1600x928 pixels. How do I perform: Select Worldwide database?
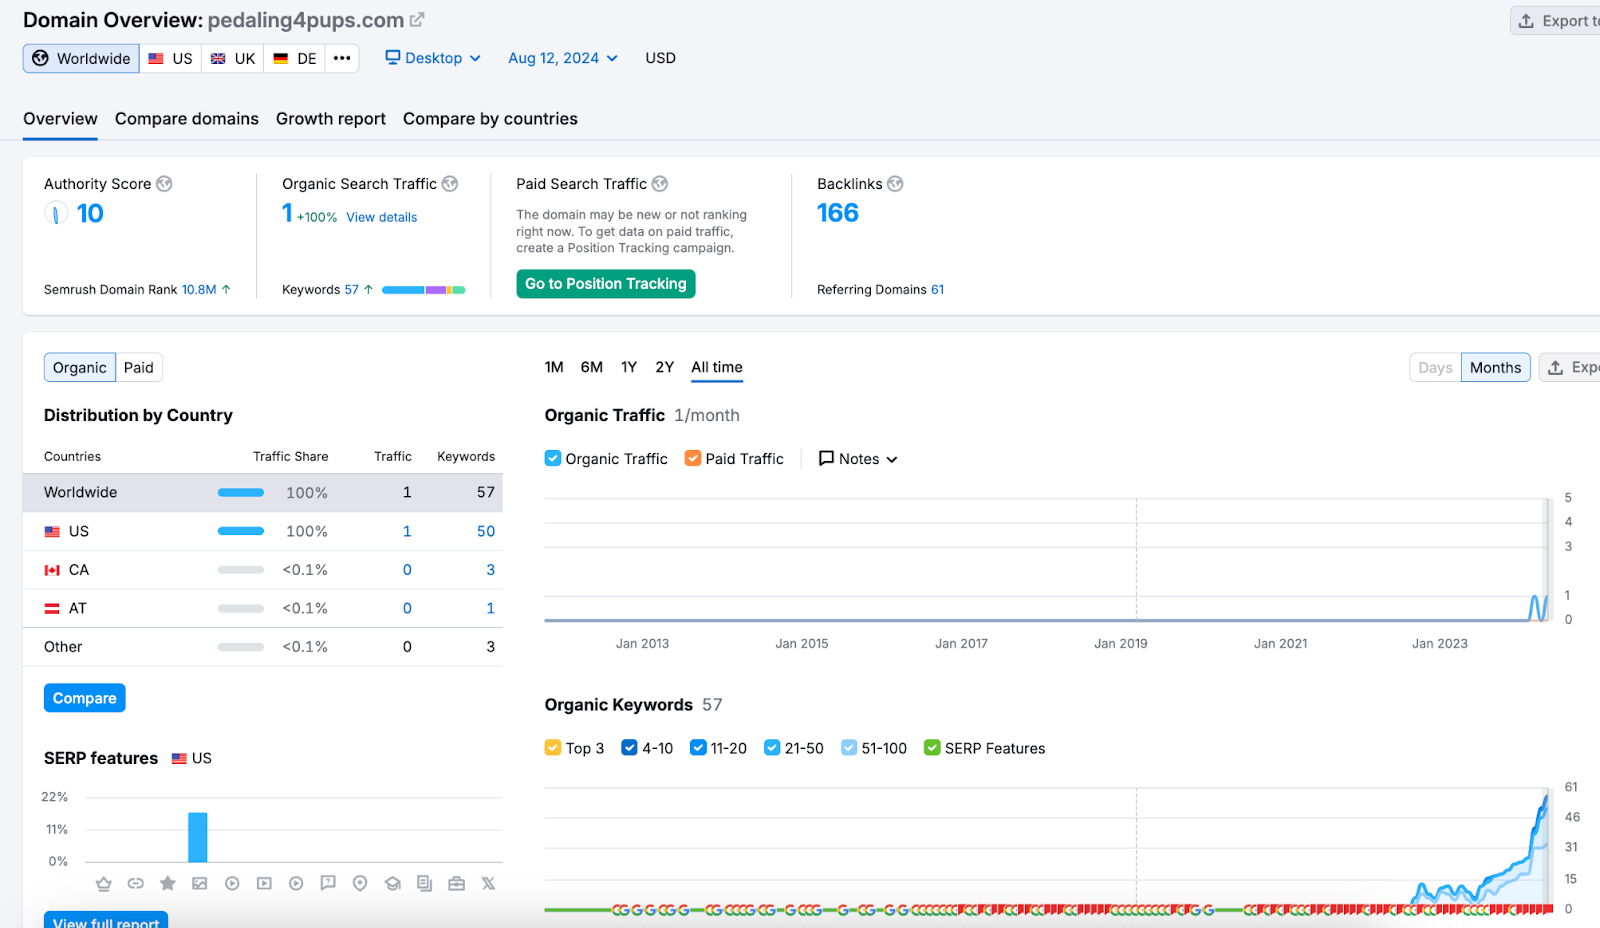(x=81, y=58)
